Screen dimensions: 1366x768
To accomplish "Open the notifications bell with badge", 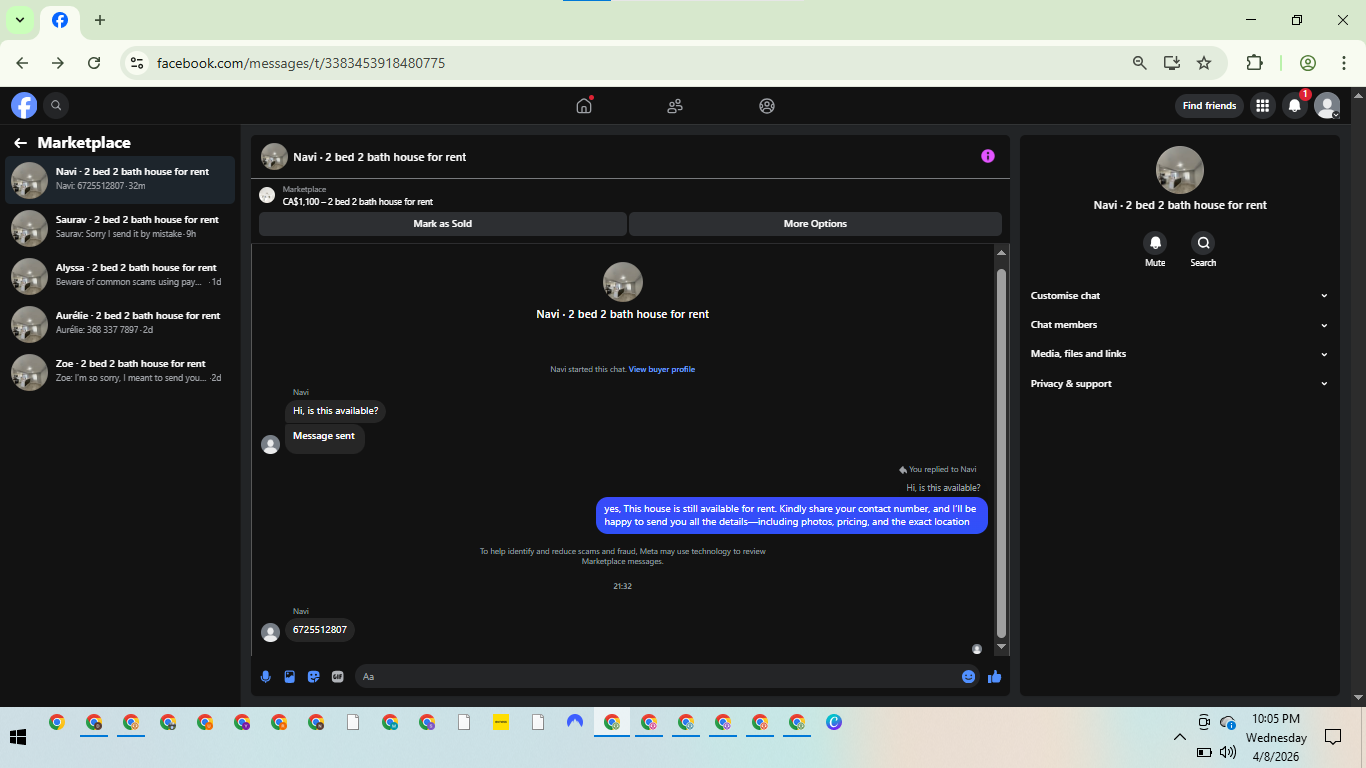I will (x=1295, y=105).
